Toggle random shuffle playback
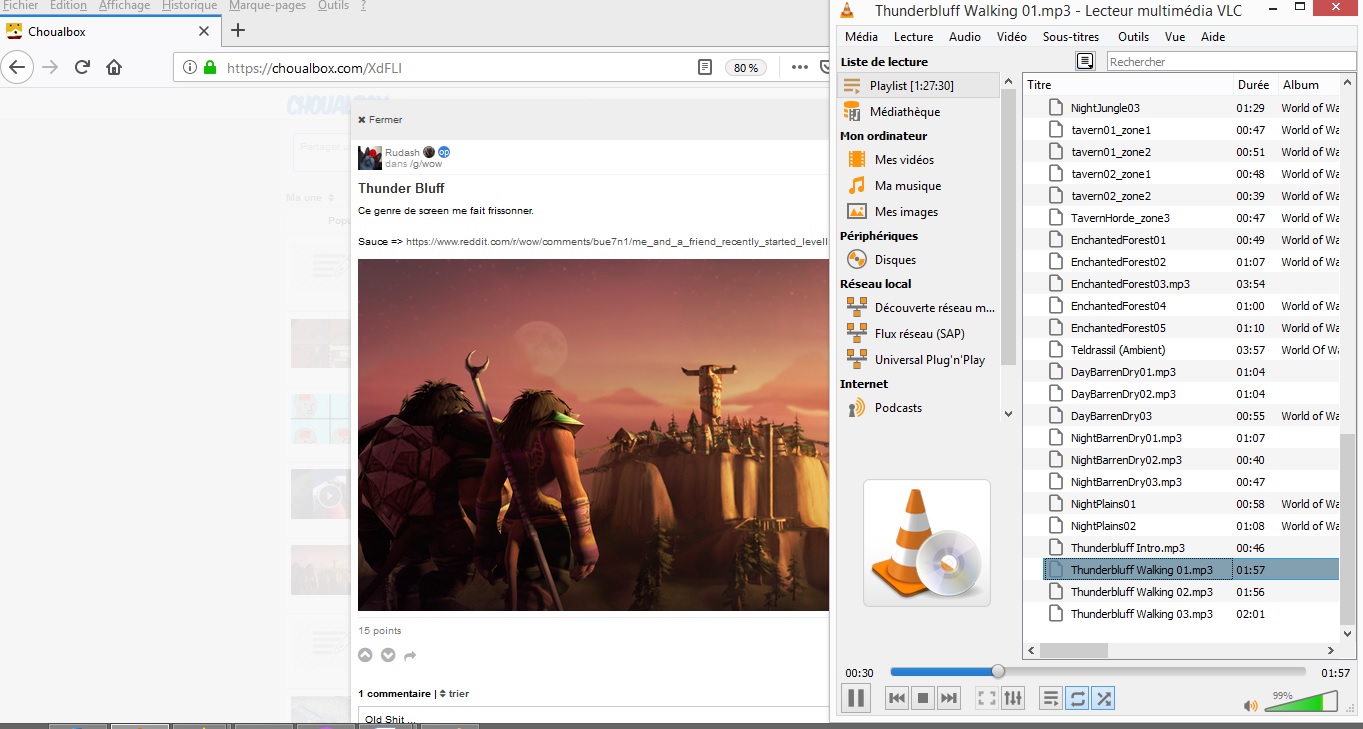This screenshot has height=729, width=1363. click(x=1103, y=698)
